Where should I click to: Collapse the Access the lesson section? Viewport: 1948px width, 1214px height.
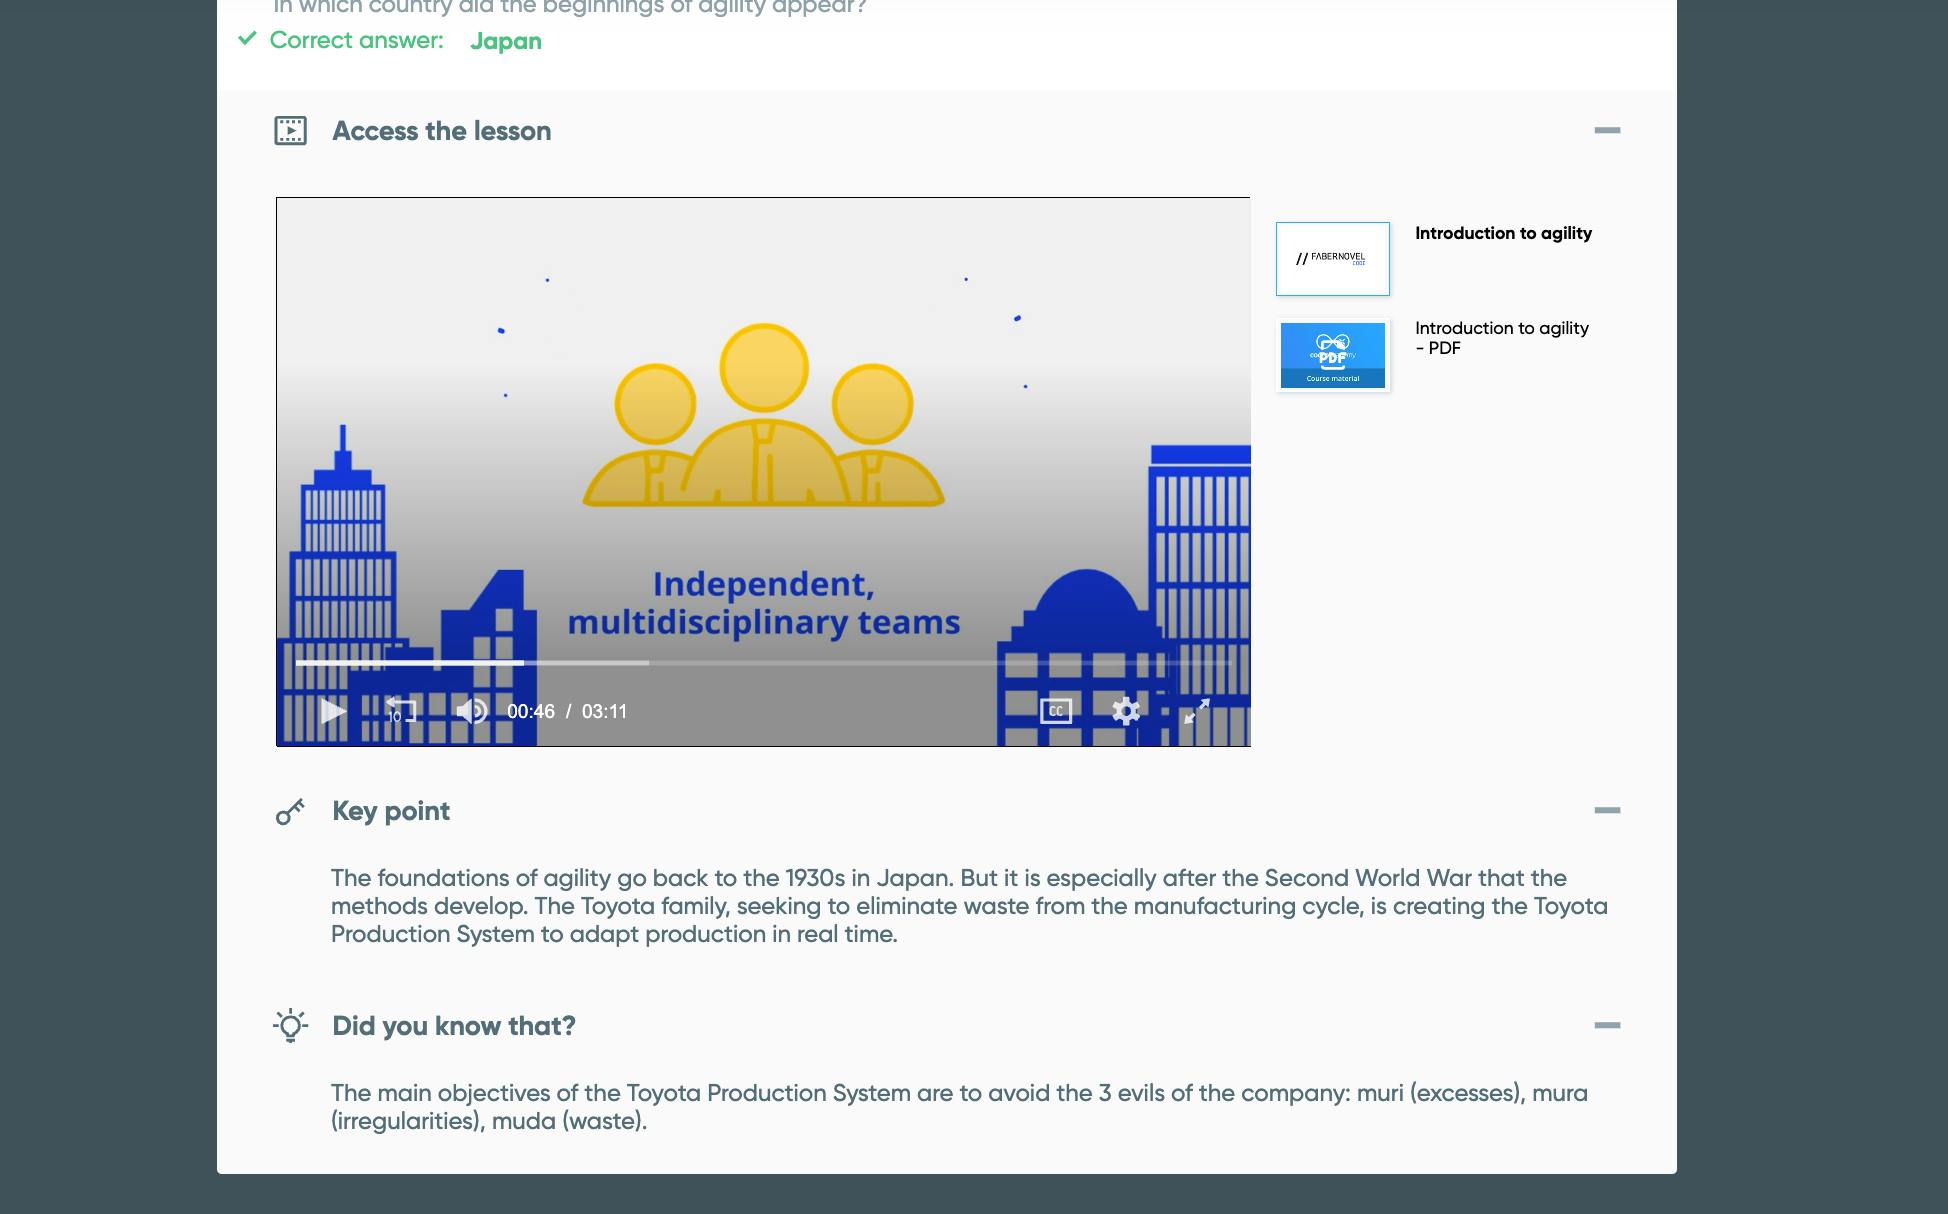[x=1607, y=130]
